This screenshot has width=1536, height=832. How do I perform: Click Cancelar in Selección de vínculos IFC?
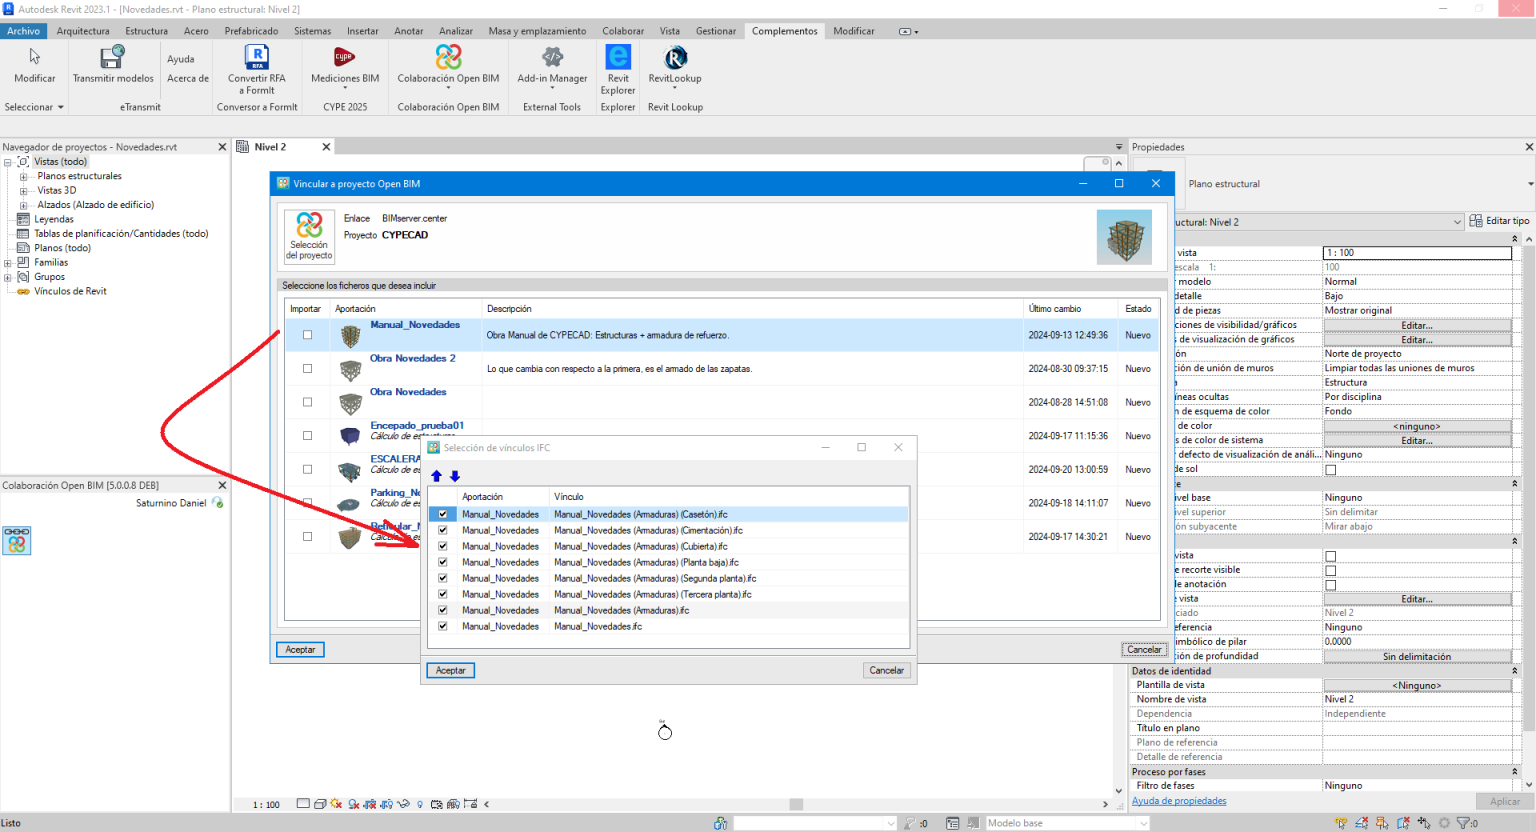(887, 670)
